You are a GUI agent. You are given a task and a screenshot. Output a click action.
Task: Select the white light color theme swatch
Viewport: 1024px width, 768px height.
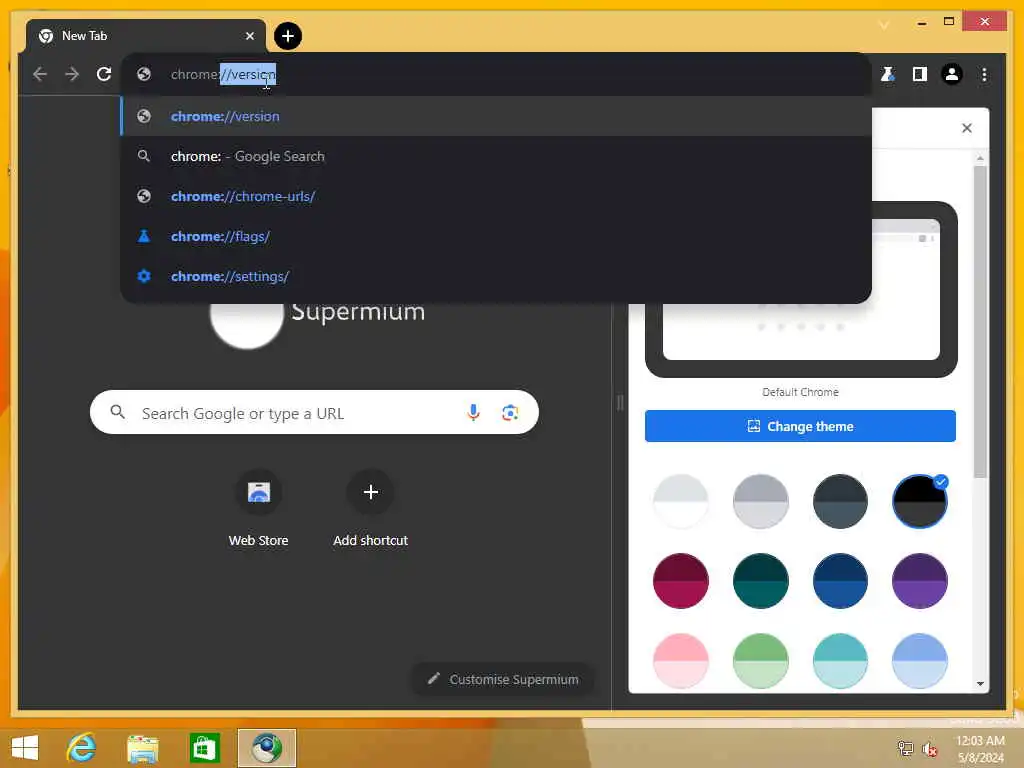[x=680, y=502]
